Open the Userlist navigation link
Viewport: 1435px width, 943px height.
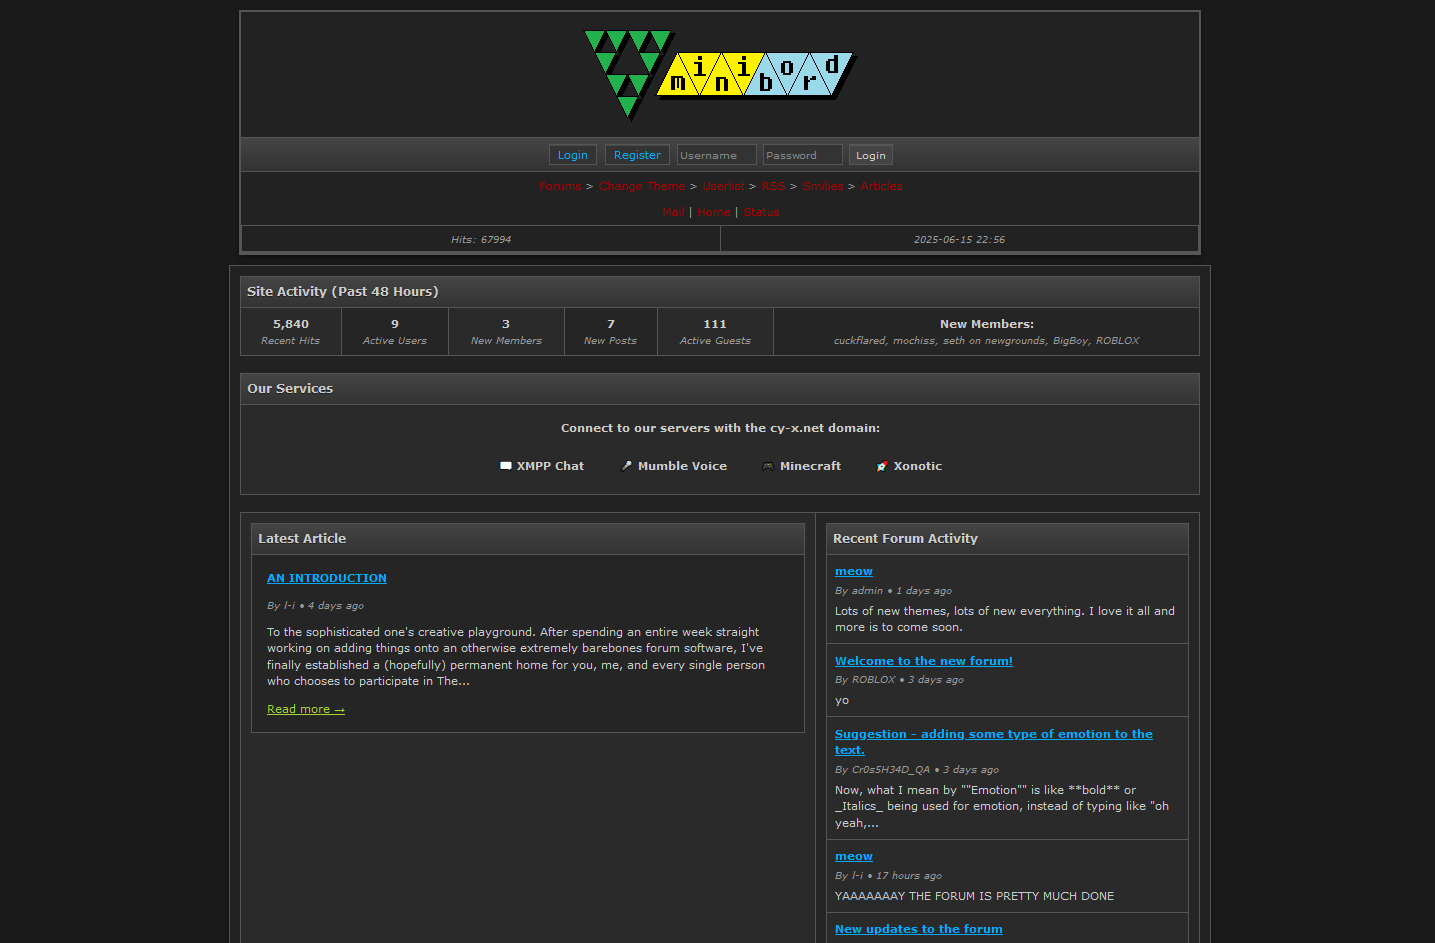click(723, 186)
